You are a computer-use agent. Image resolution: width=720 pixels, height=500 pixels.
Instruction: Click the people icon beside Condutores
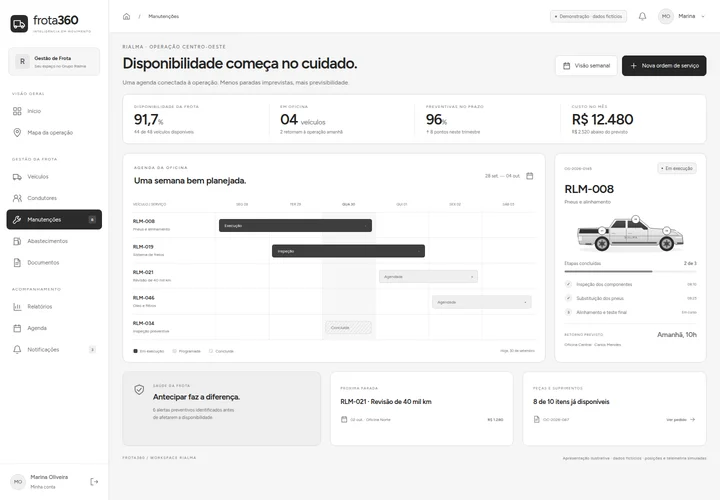(x=17, y=198)
